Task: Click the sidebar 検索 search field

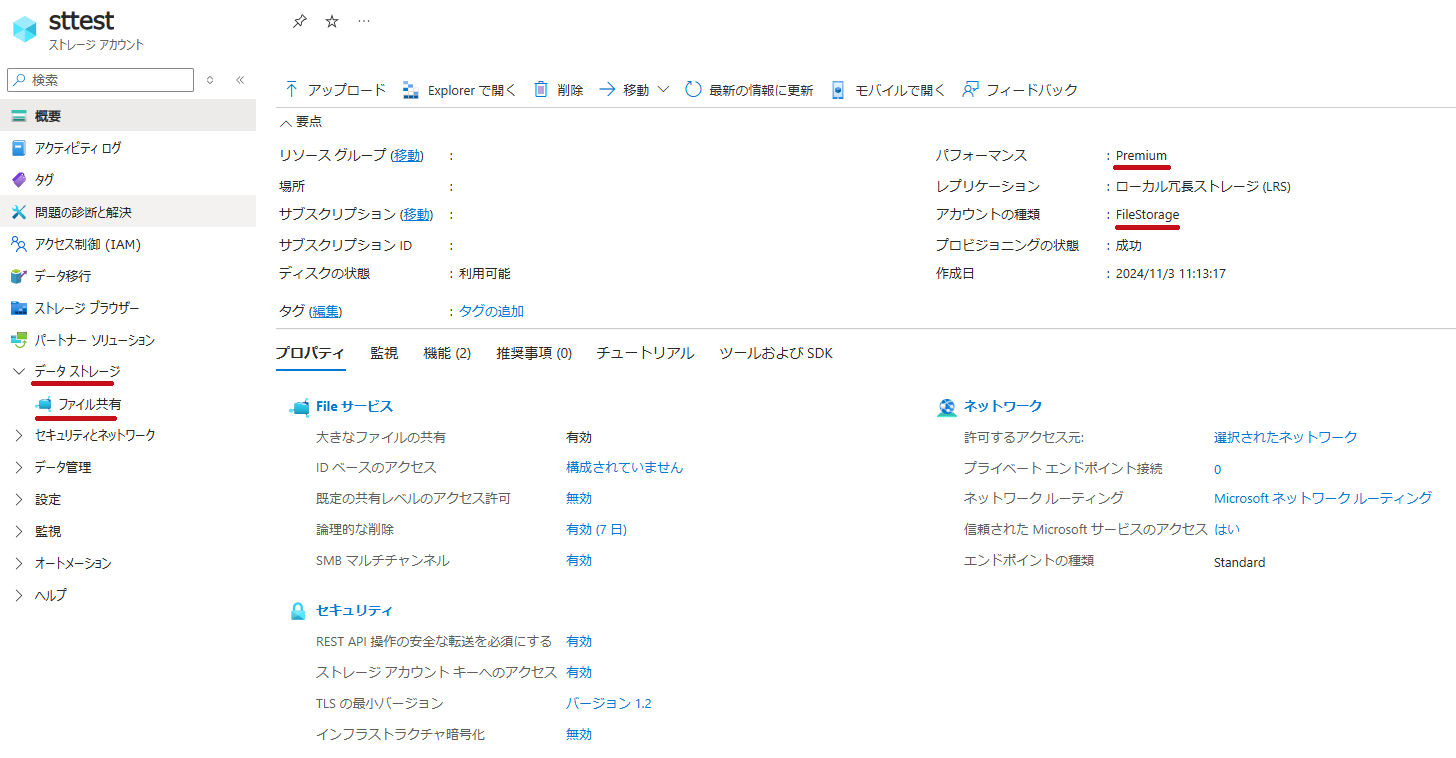Action: (x=100, y=80)
